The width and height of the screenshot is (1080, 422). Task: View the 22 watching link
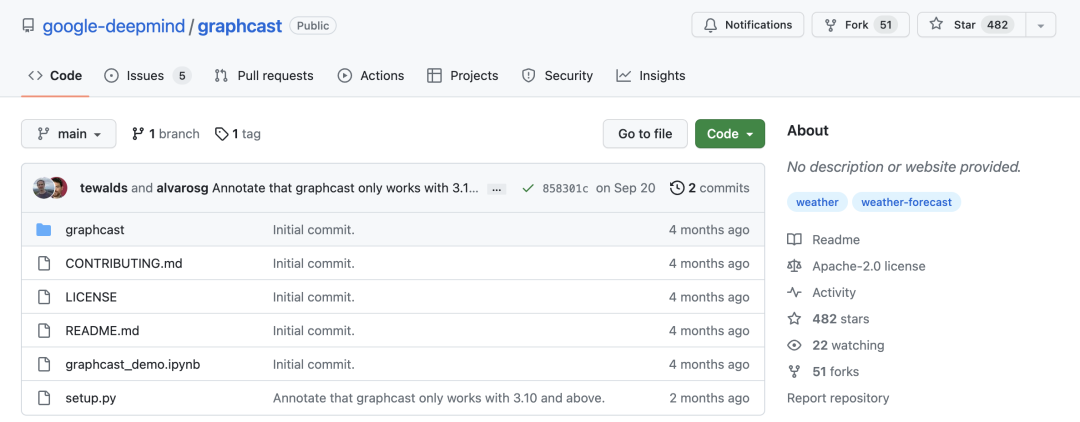tap(836, 345)
